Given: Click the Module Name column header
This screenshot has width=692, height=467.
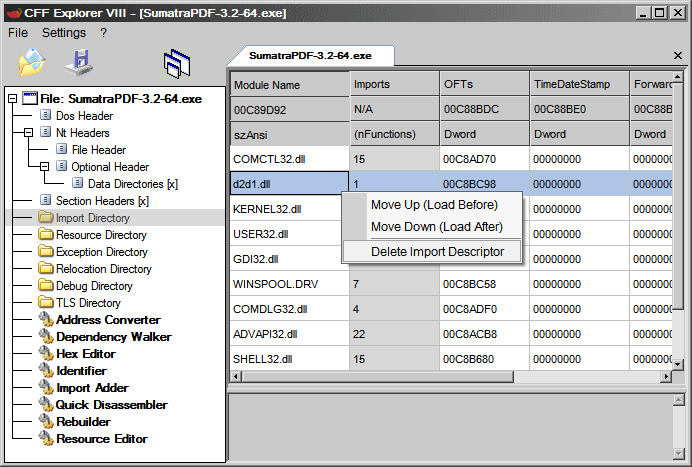Looking at the screenshot, I should click(x=290, y=85).
